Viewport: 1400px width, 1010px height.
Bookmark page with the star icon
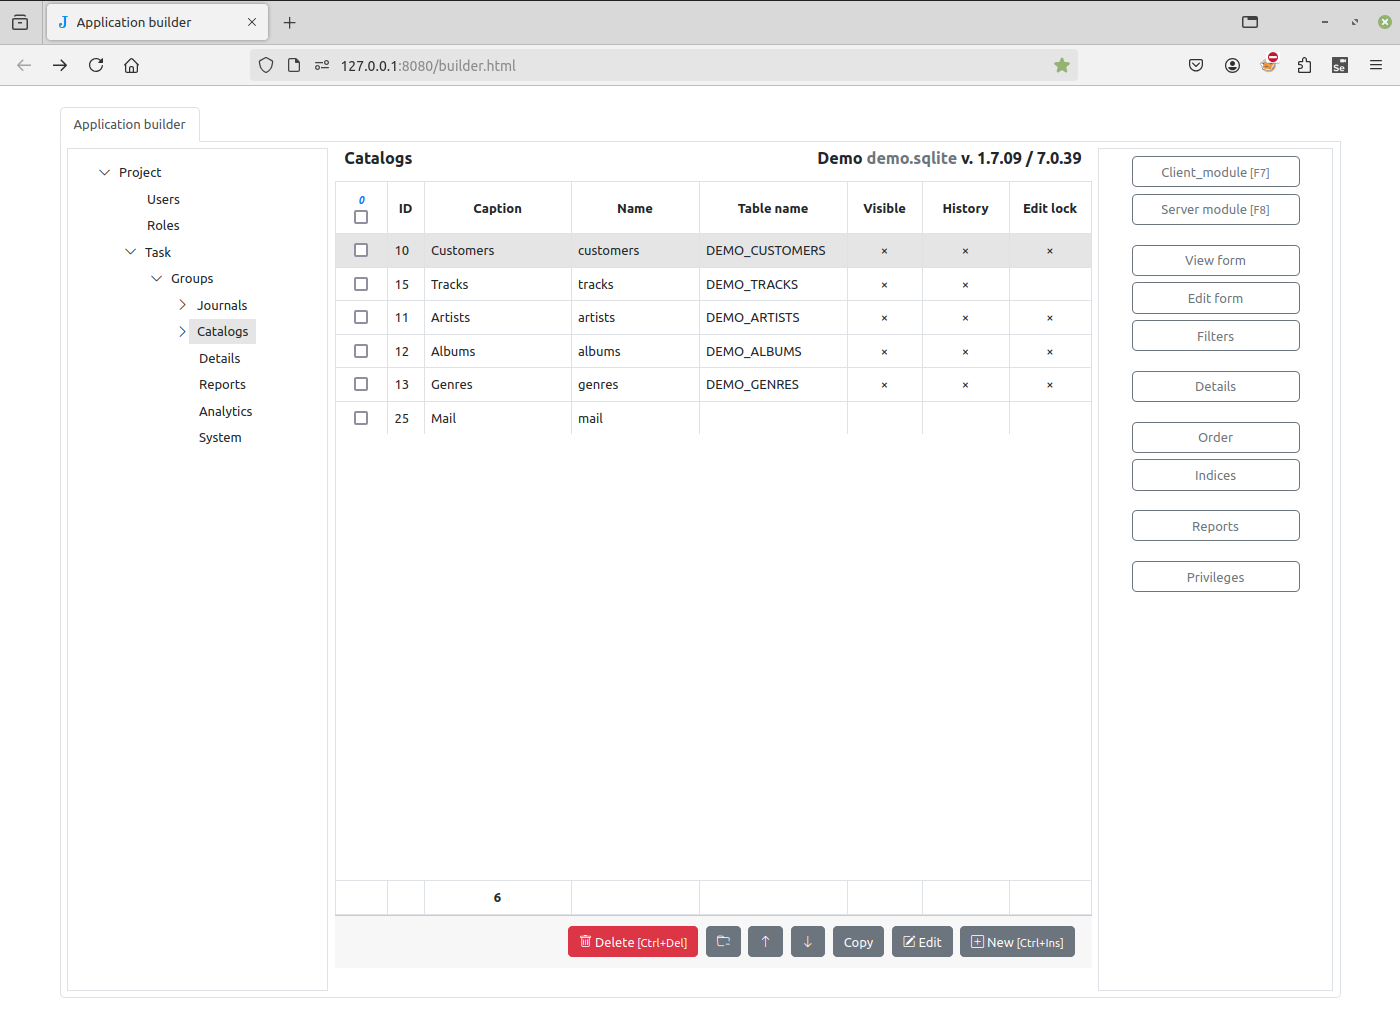(x=1062, y=65)
